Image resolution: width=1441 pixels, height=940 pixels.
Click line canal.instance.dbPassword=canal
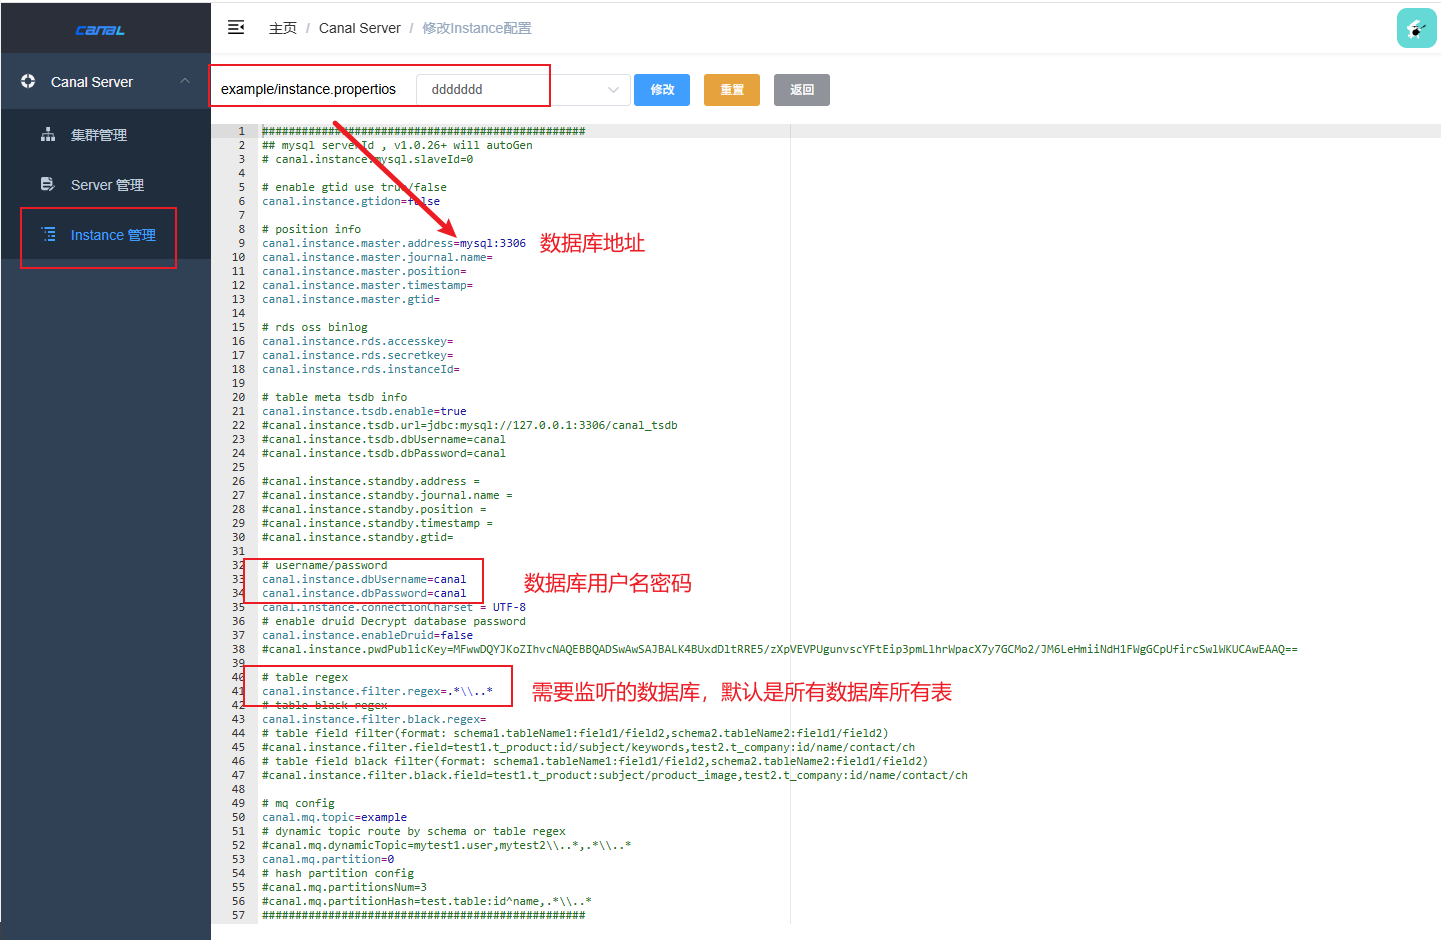point(364,593)
